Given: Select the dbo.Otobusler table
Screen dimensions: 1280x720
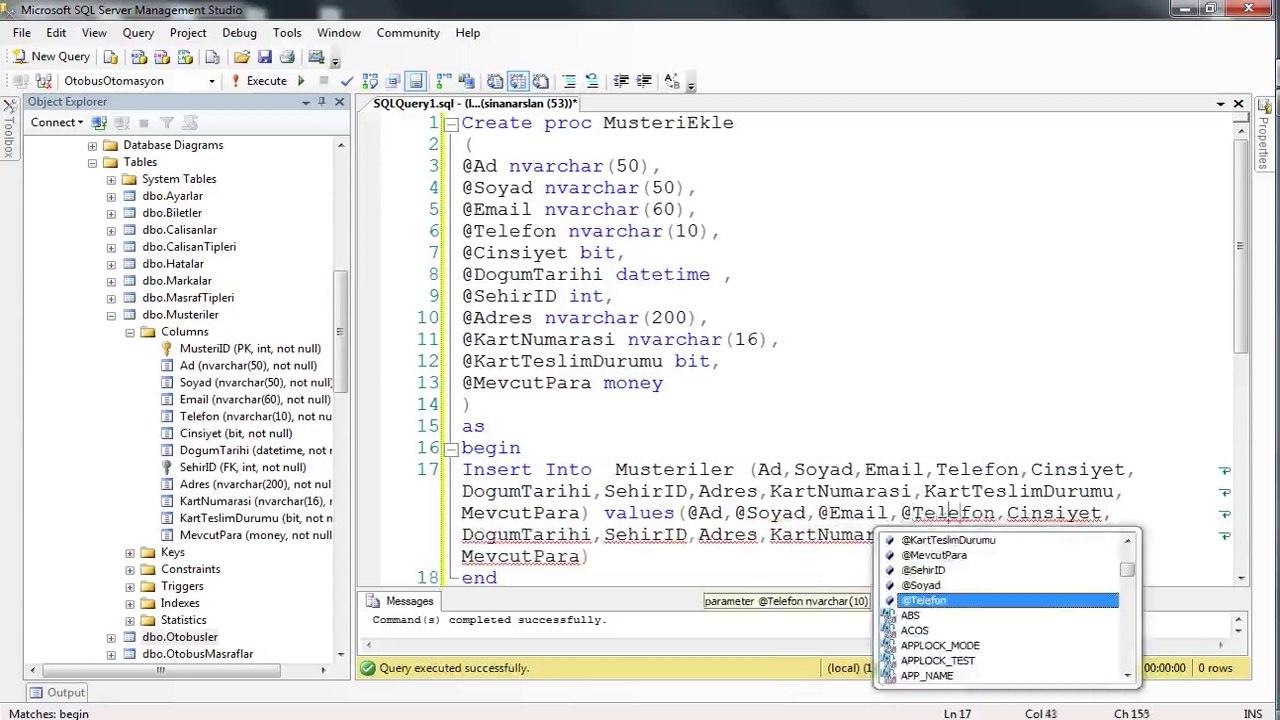Looking at the screenshot, I should [179, 637].
